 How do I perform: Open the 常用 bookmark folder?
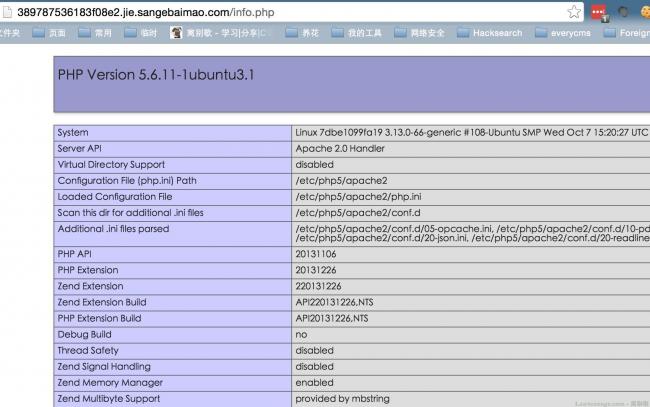[95, 33]
